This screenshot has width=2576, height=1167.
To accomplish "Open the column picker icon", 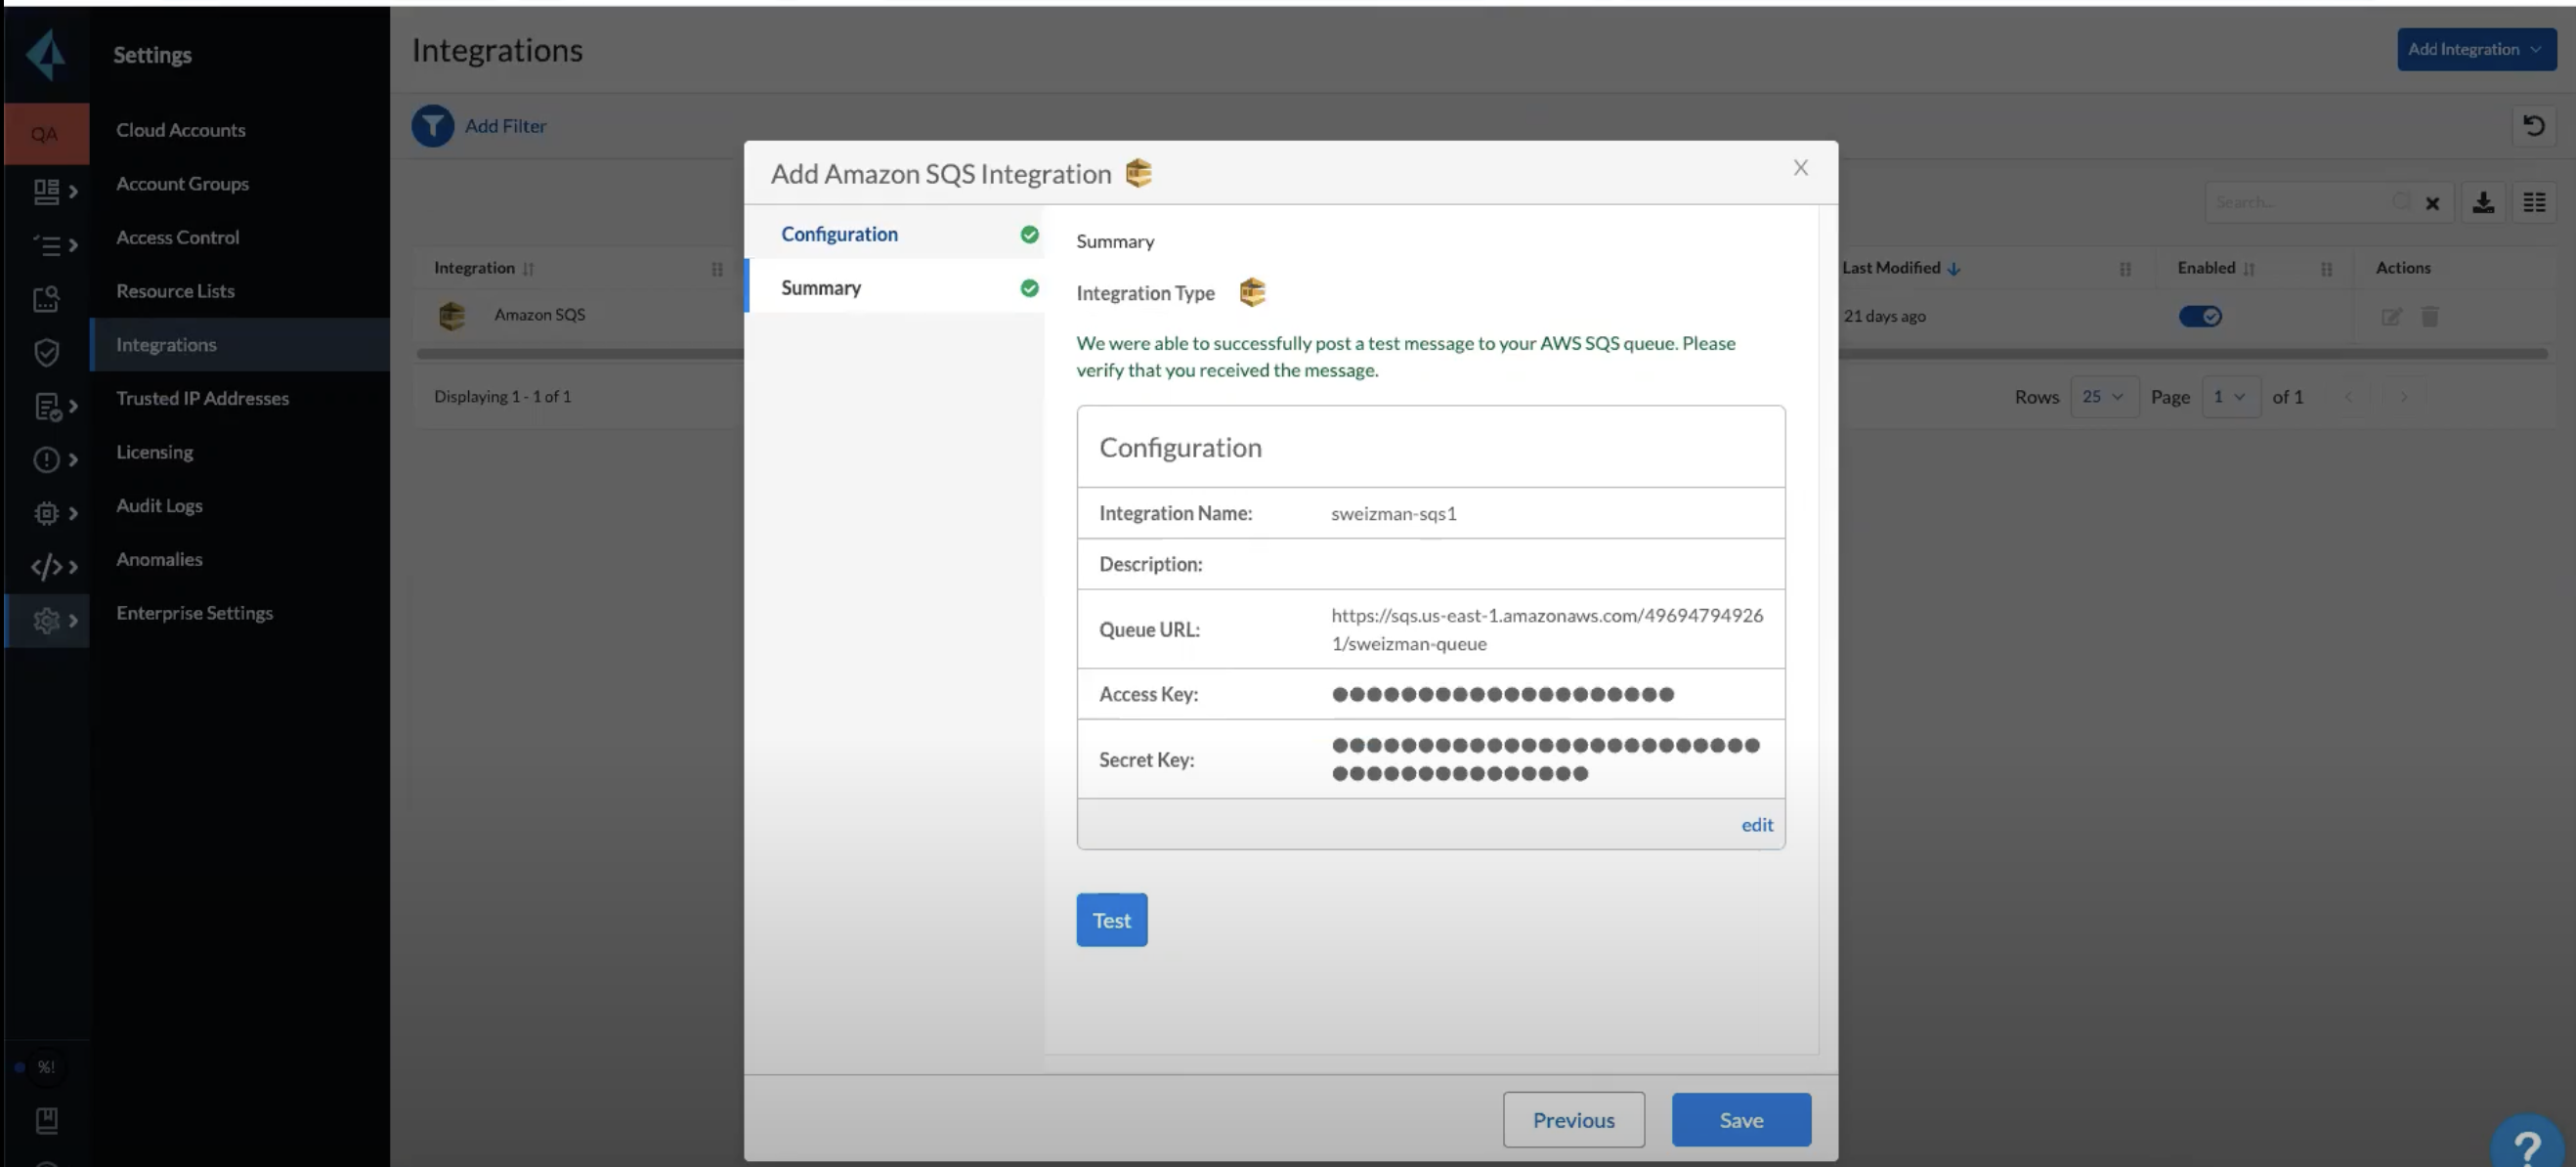I will (x=2533, y=203).
